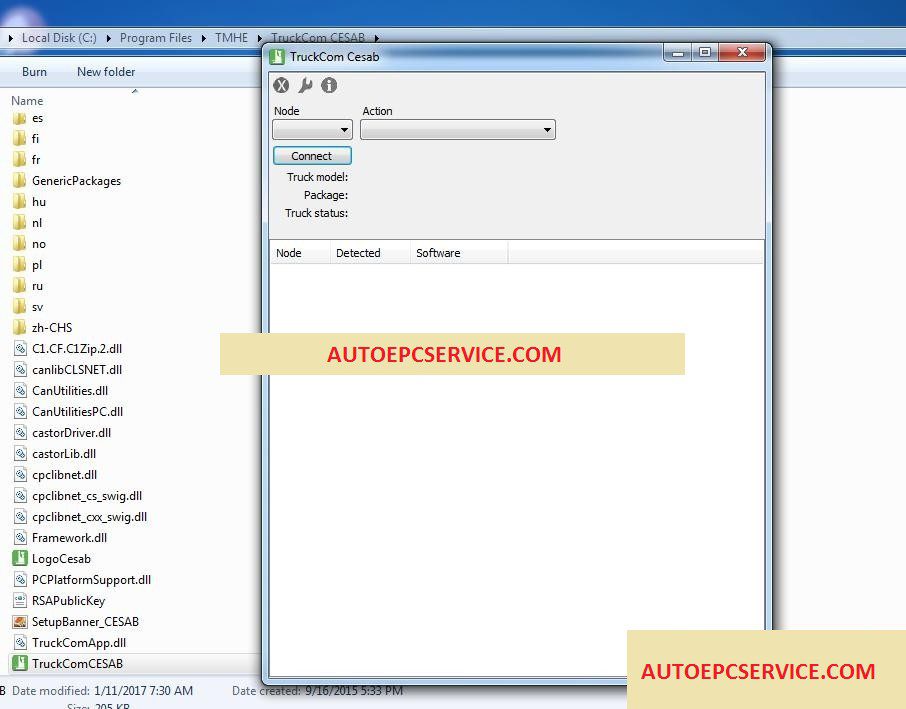Select castorLib.dll file icon
The image size is (906, 709).
[20, 454]
